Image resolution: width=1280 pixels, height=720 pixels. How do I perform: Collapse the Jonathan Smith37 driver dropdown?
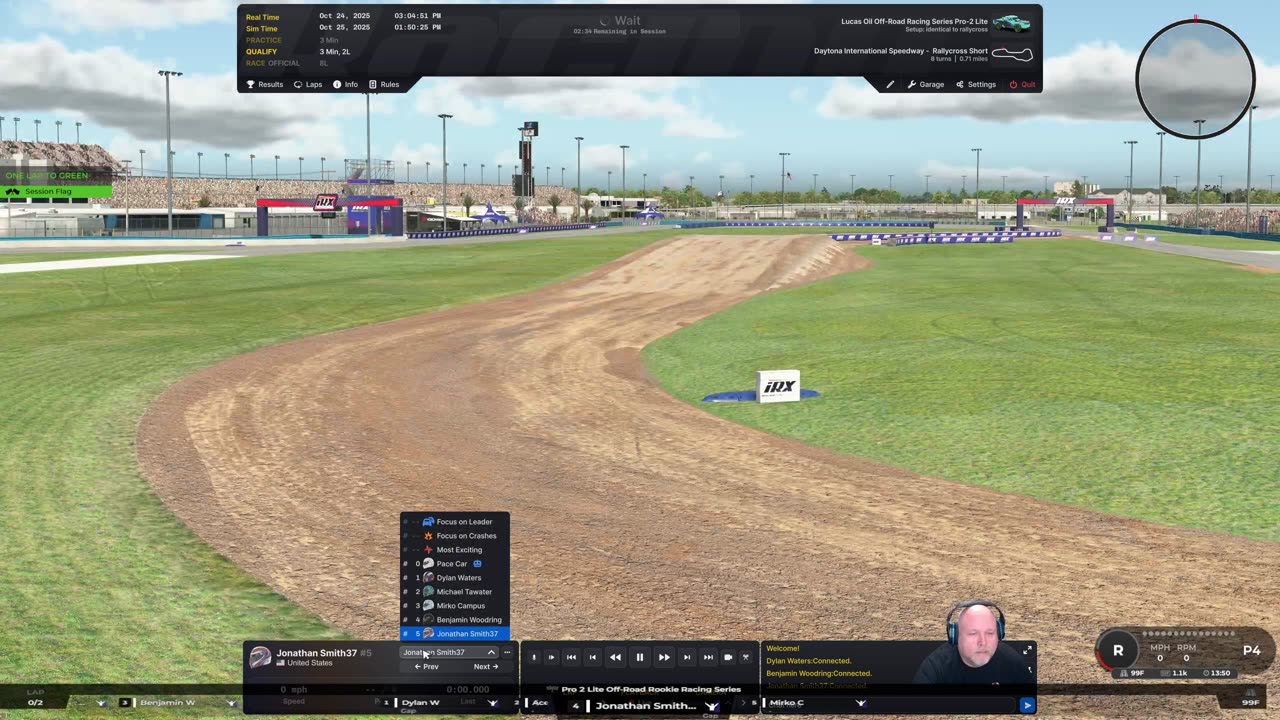click(x=449, y=652)
